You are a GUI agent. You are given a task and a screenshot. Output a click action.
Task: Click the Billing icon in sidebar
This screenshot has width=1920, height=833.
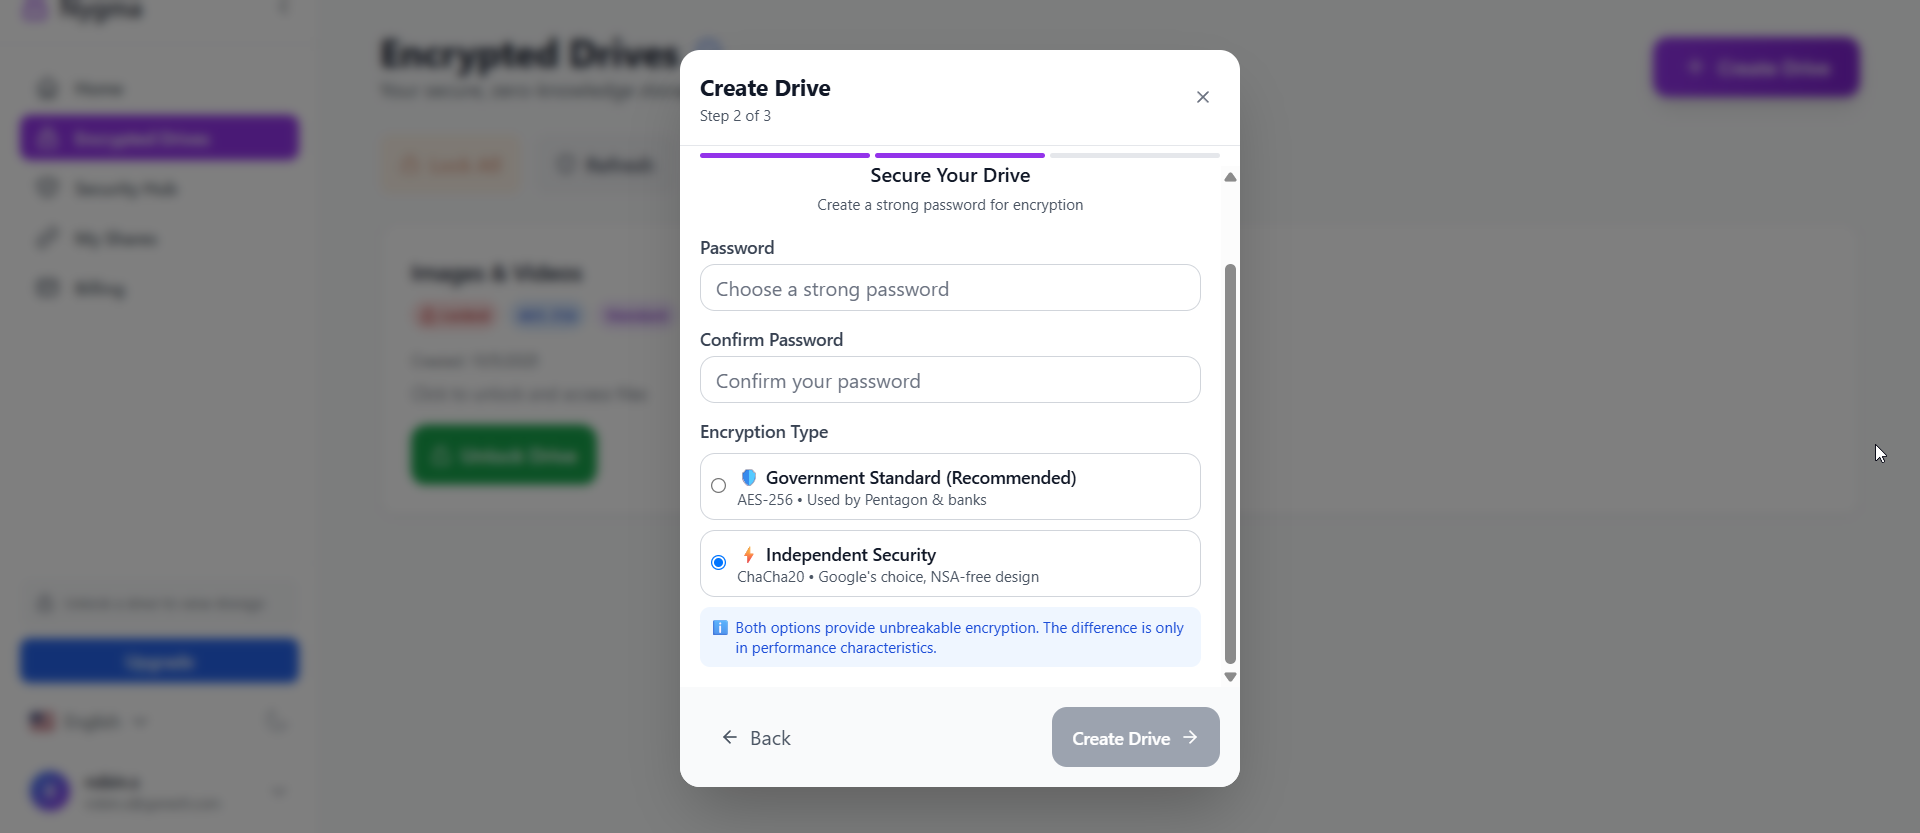click(x=47, y=289)
